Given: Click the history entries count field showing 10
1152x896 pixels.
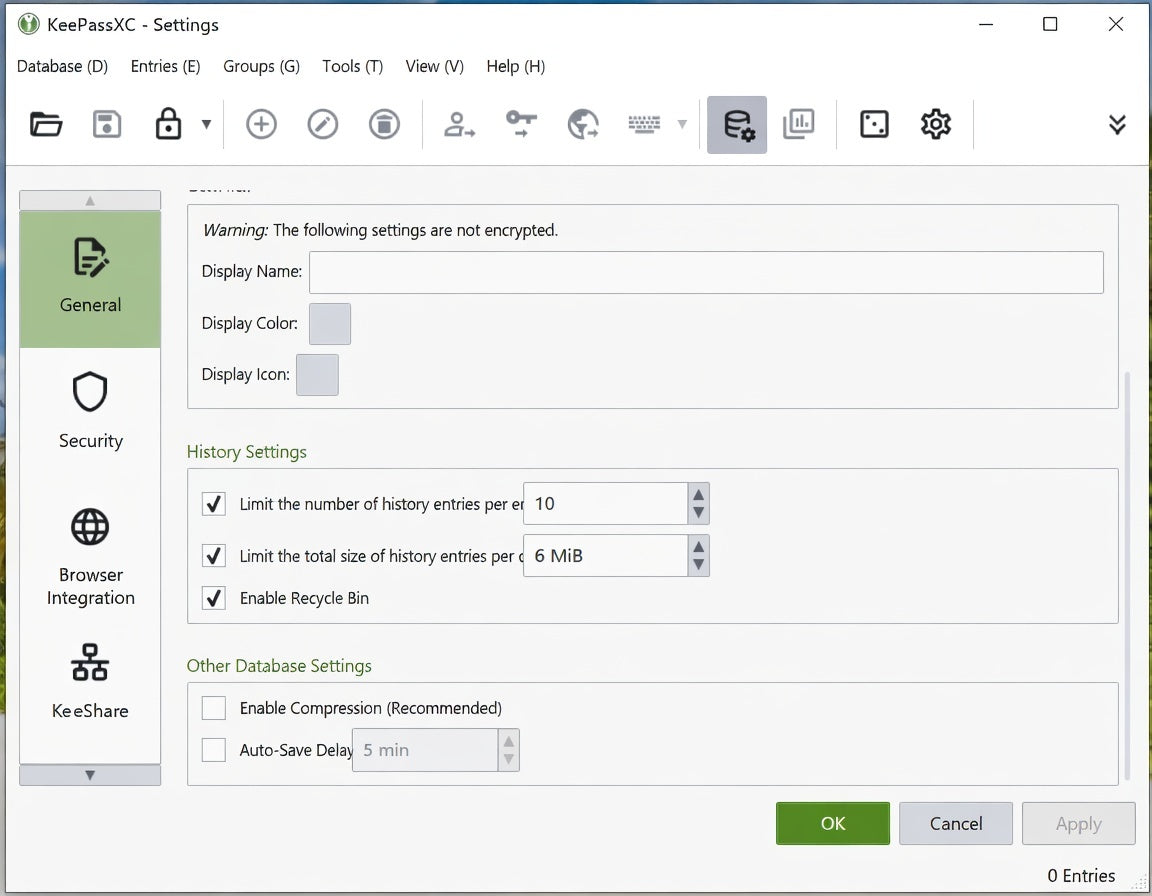Looking at the screenshot, I should (605, 504).
